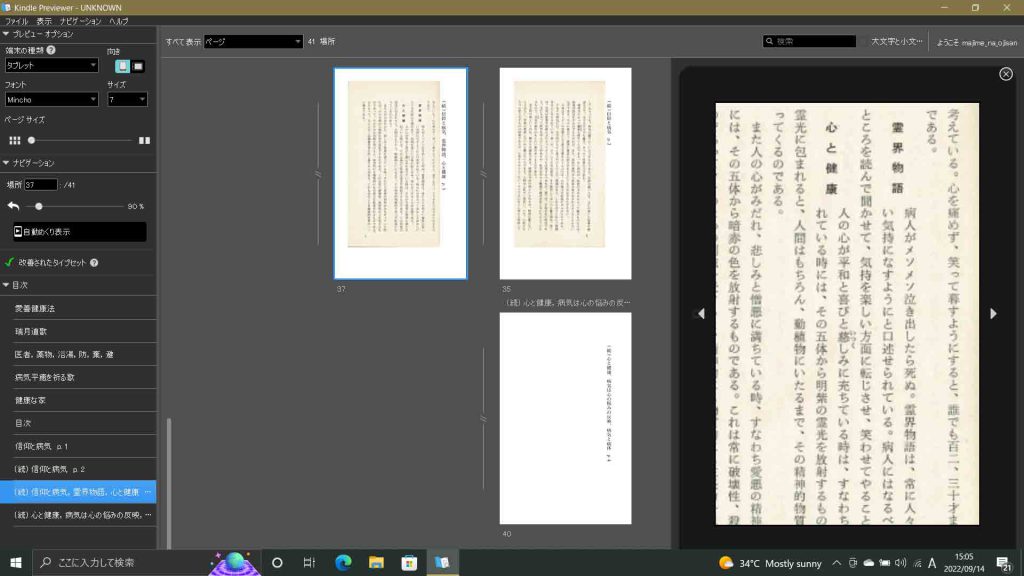Screen dimensions: 1024x576
Task: Select the page 37 thumbnail
Action: coord(400,174)
